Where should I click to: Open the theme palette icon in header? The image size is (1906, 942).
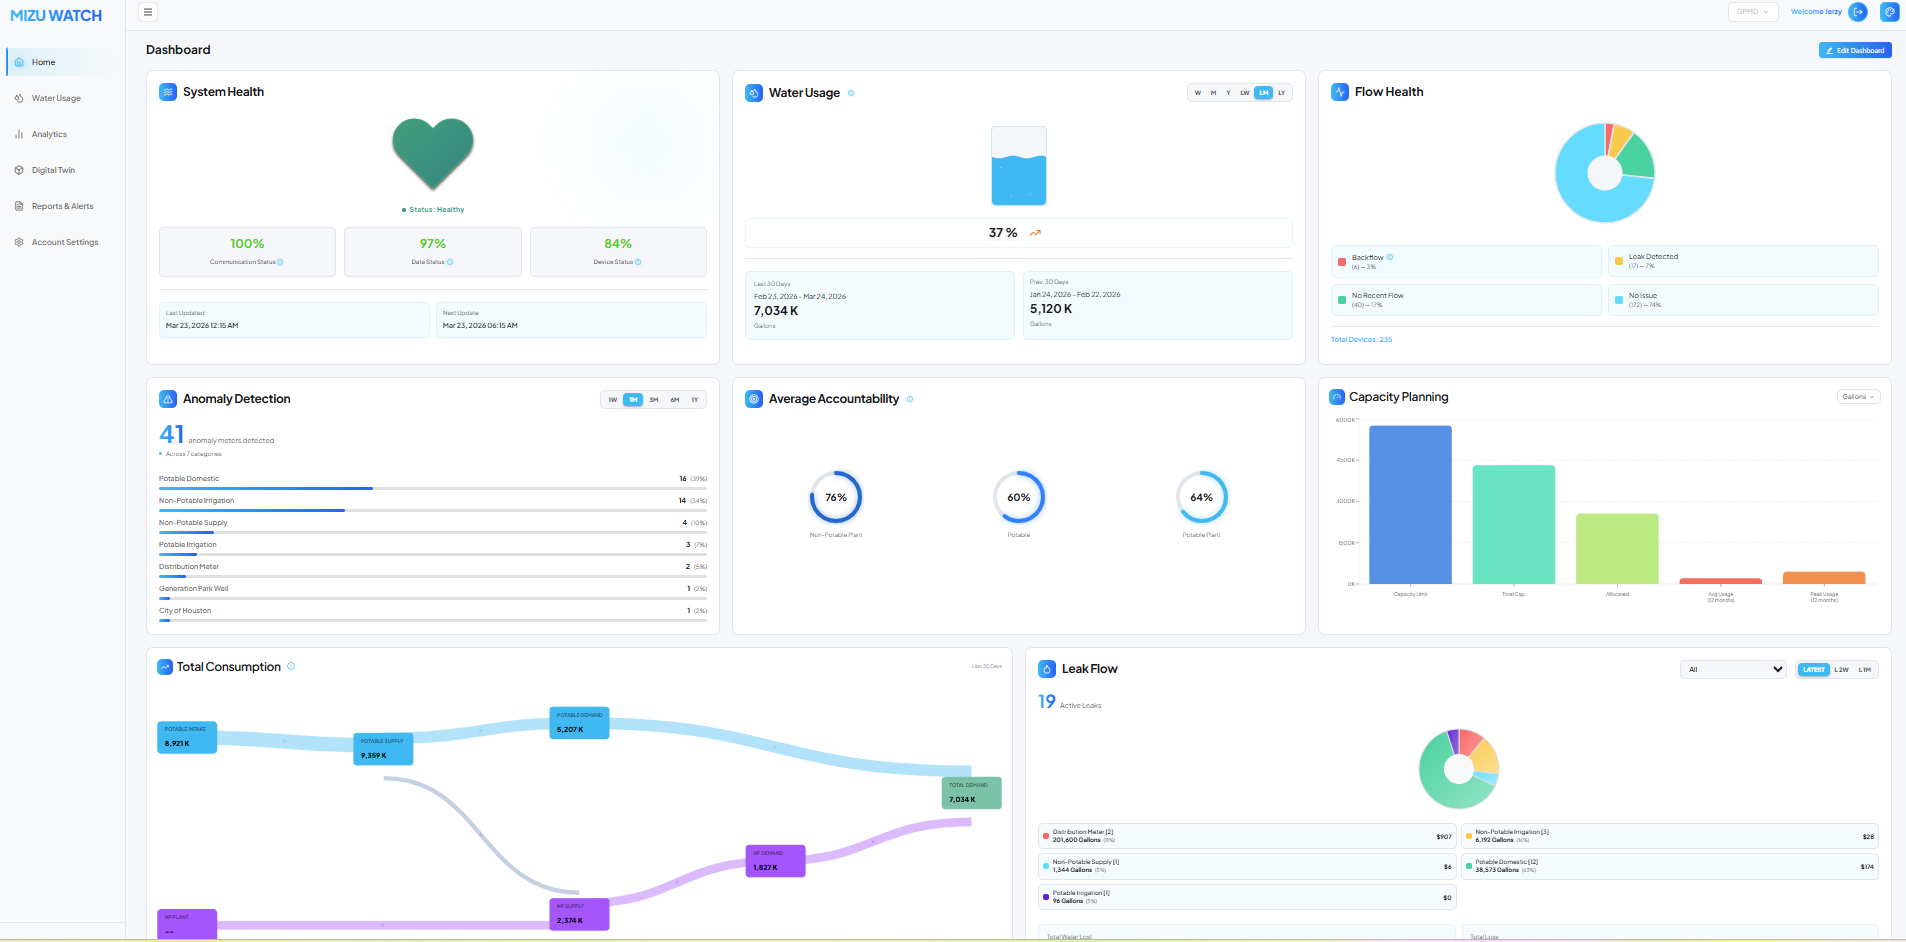1889,12
